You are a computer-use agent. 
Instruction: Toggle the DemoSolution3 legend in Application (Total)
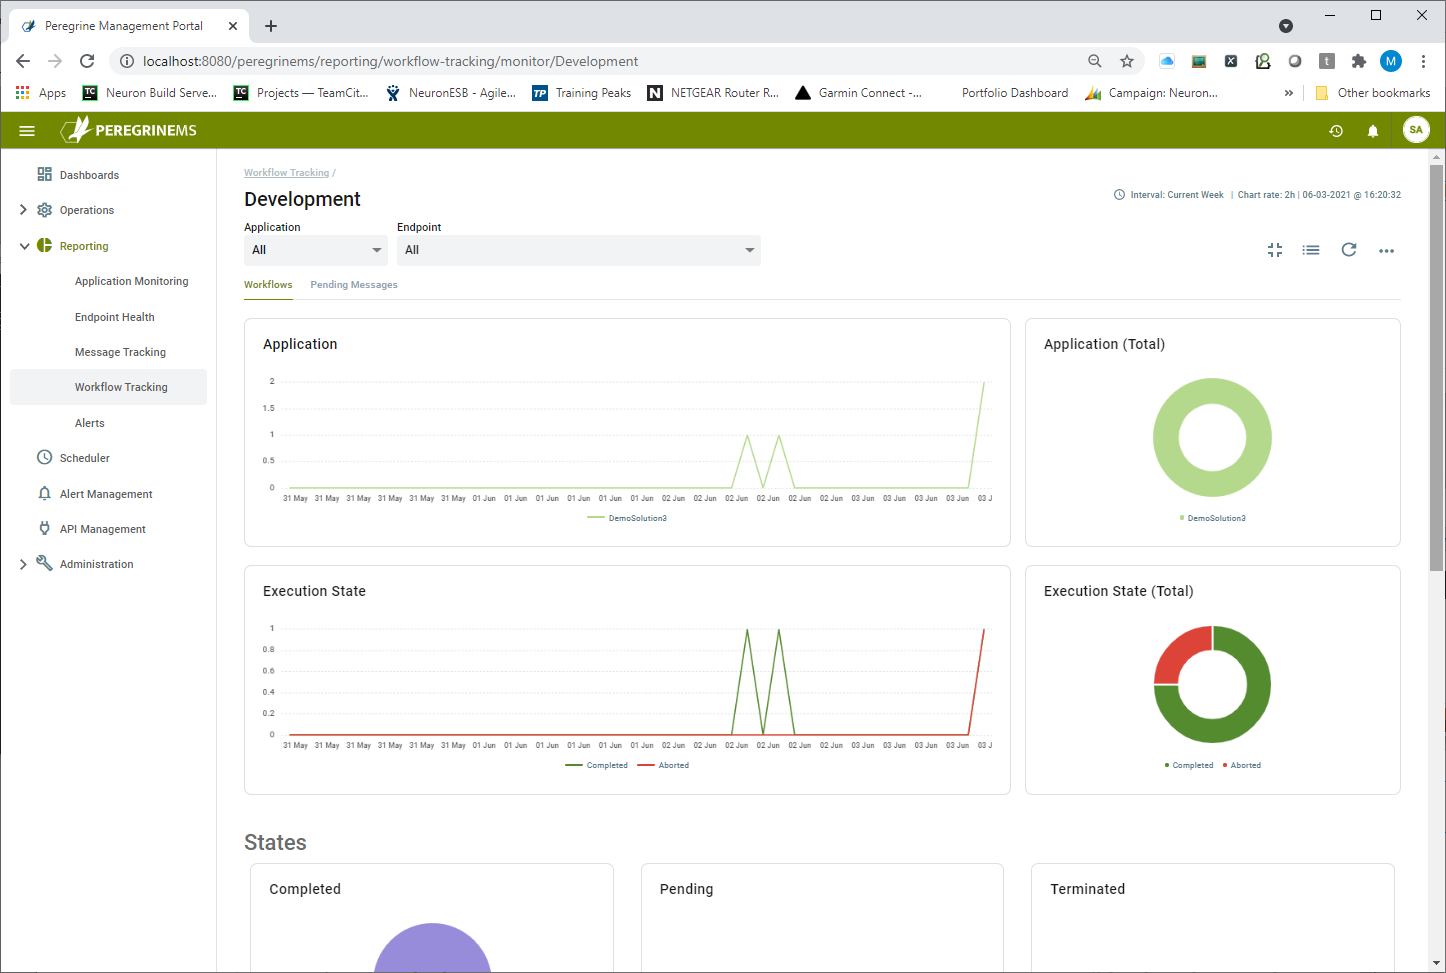click(x=1213, y=518)
